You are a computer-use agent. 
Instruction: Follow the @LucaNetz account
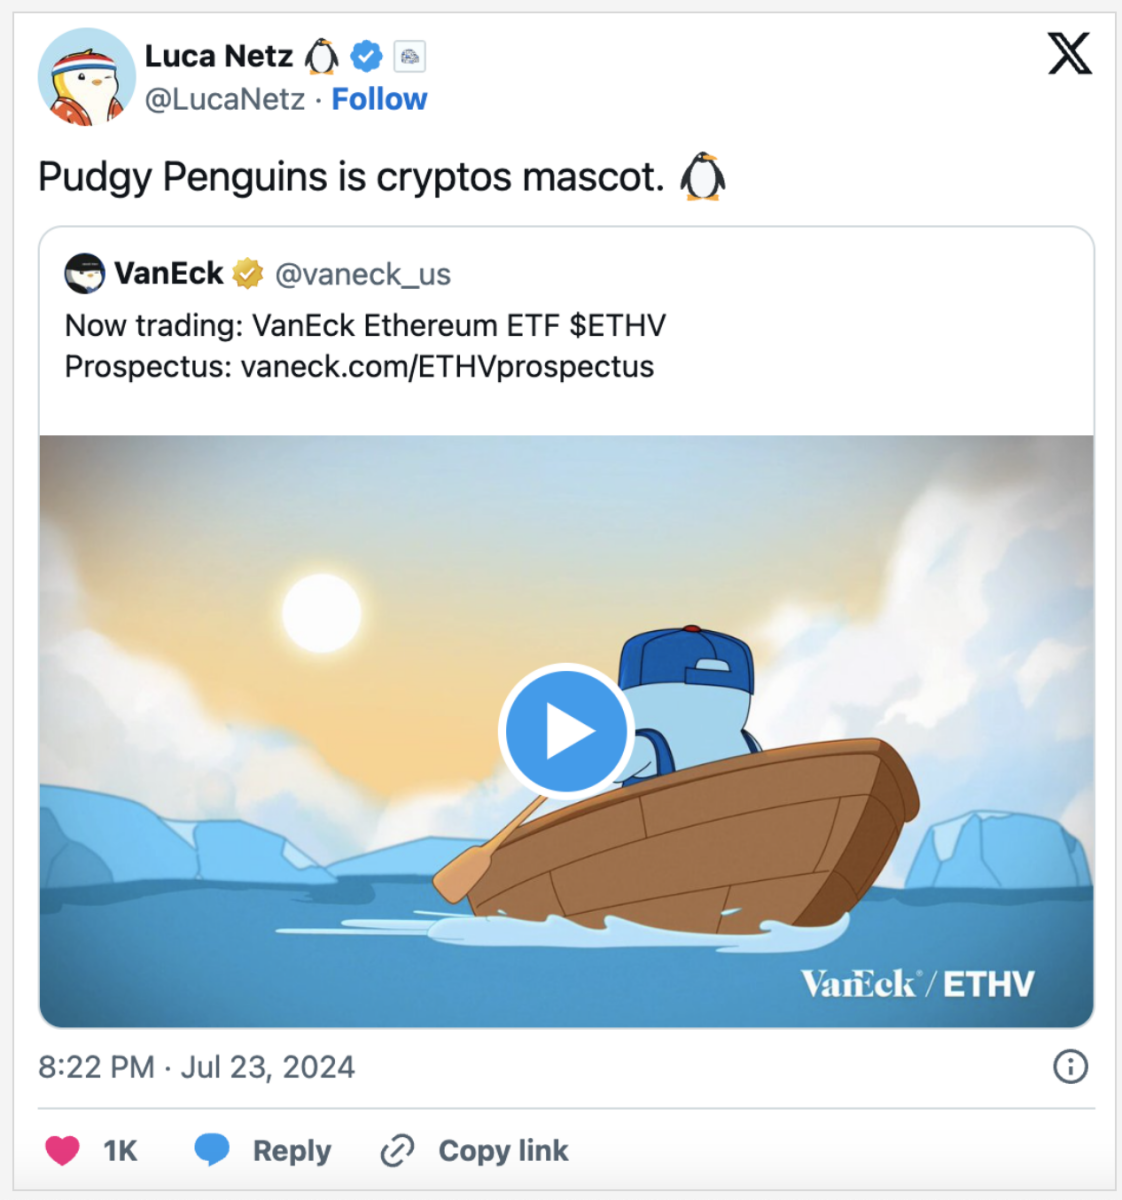[379, 99]
